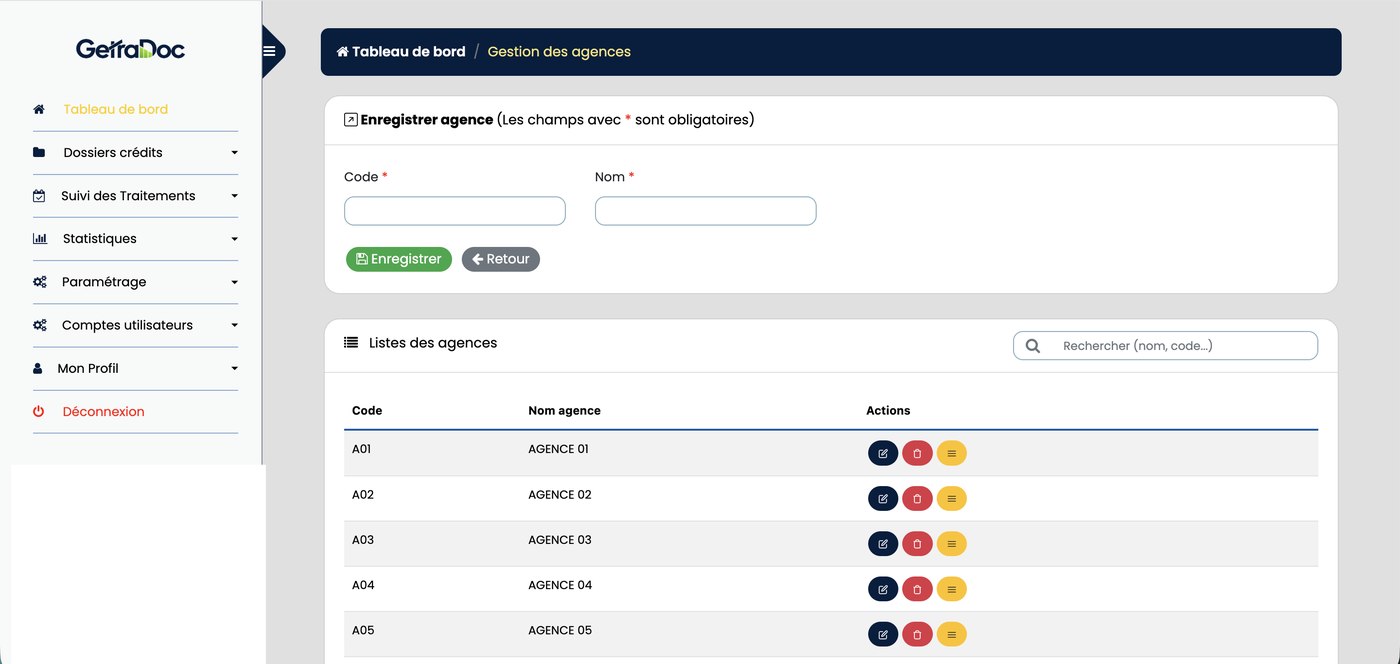Open details menu for A01
Screen dimensions: 1400x664
coord(952,454)
